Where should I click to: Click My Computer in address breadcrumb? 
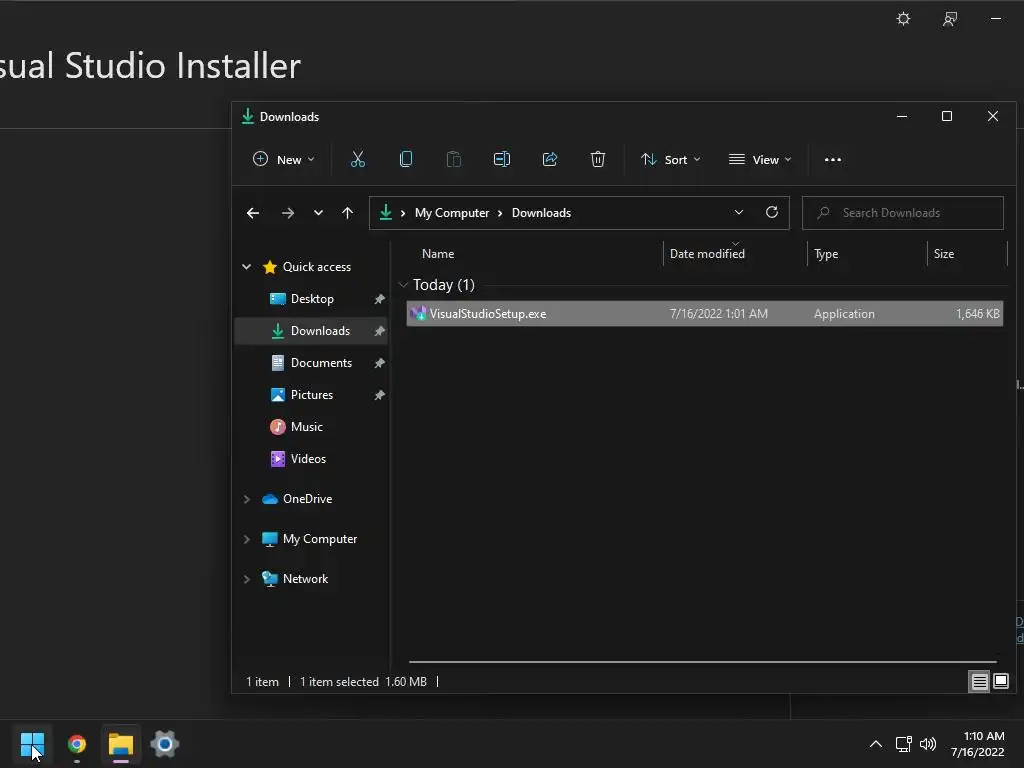452,213
